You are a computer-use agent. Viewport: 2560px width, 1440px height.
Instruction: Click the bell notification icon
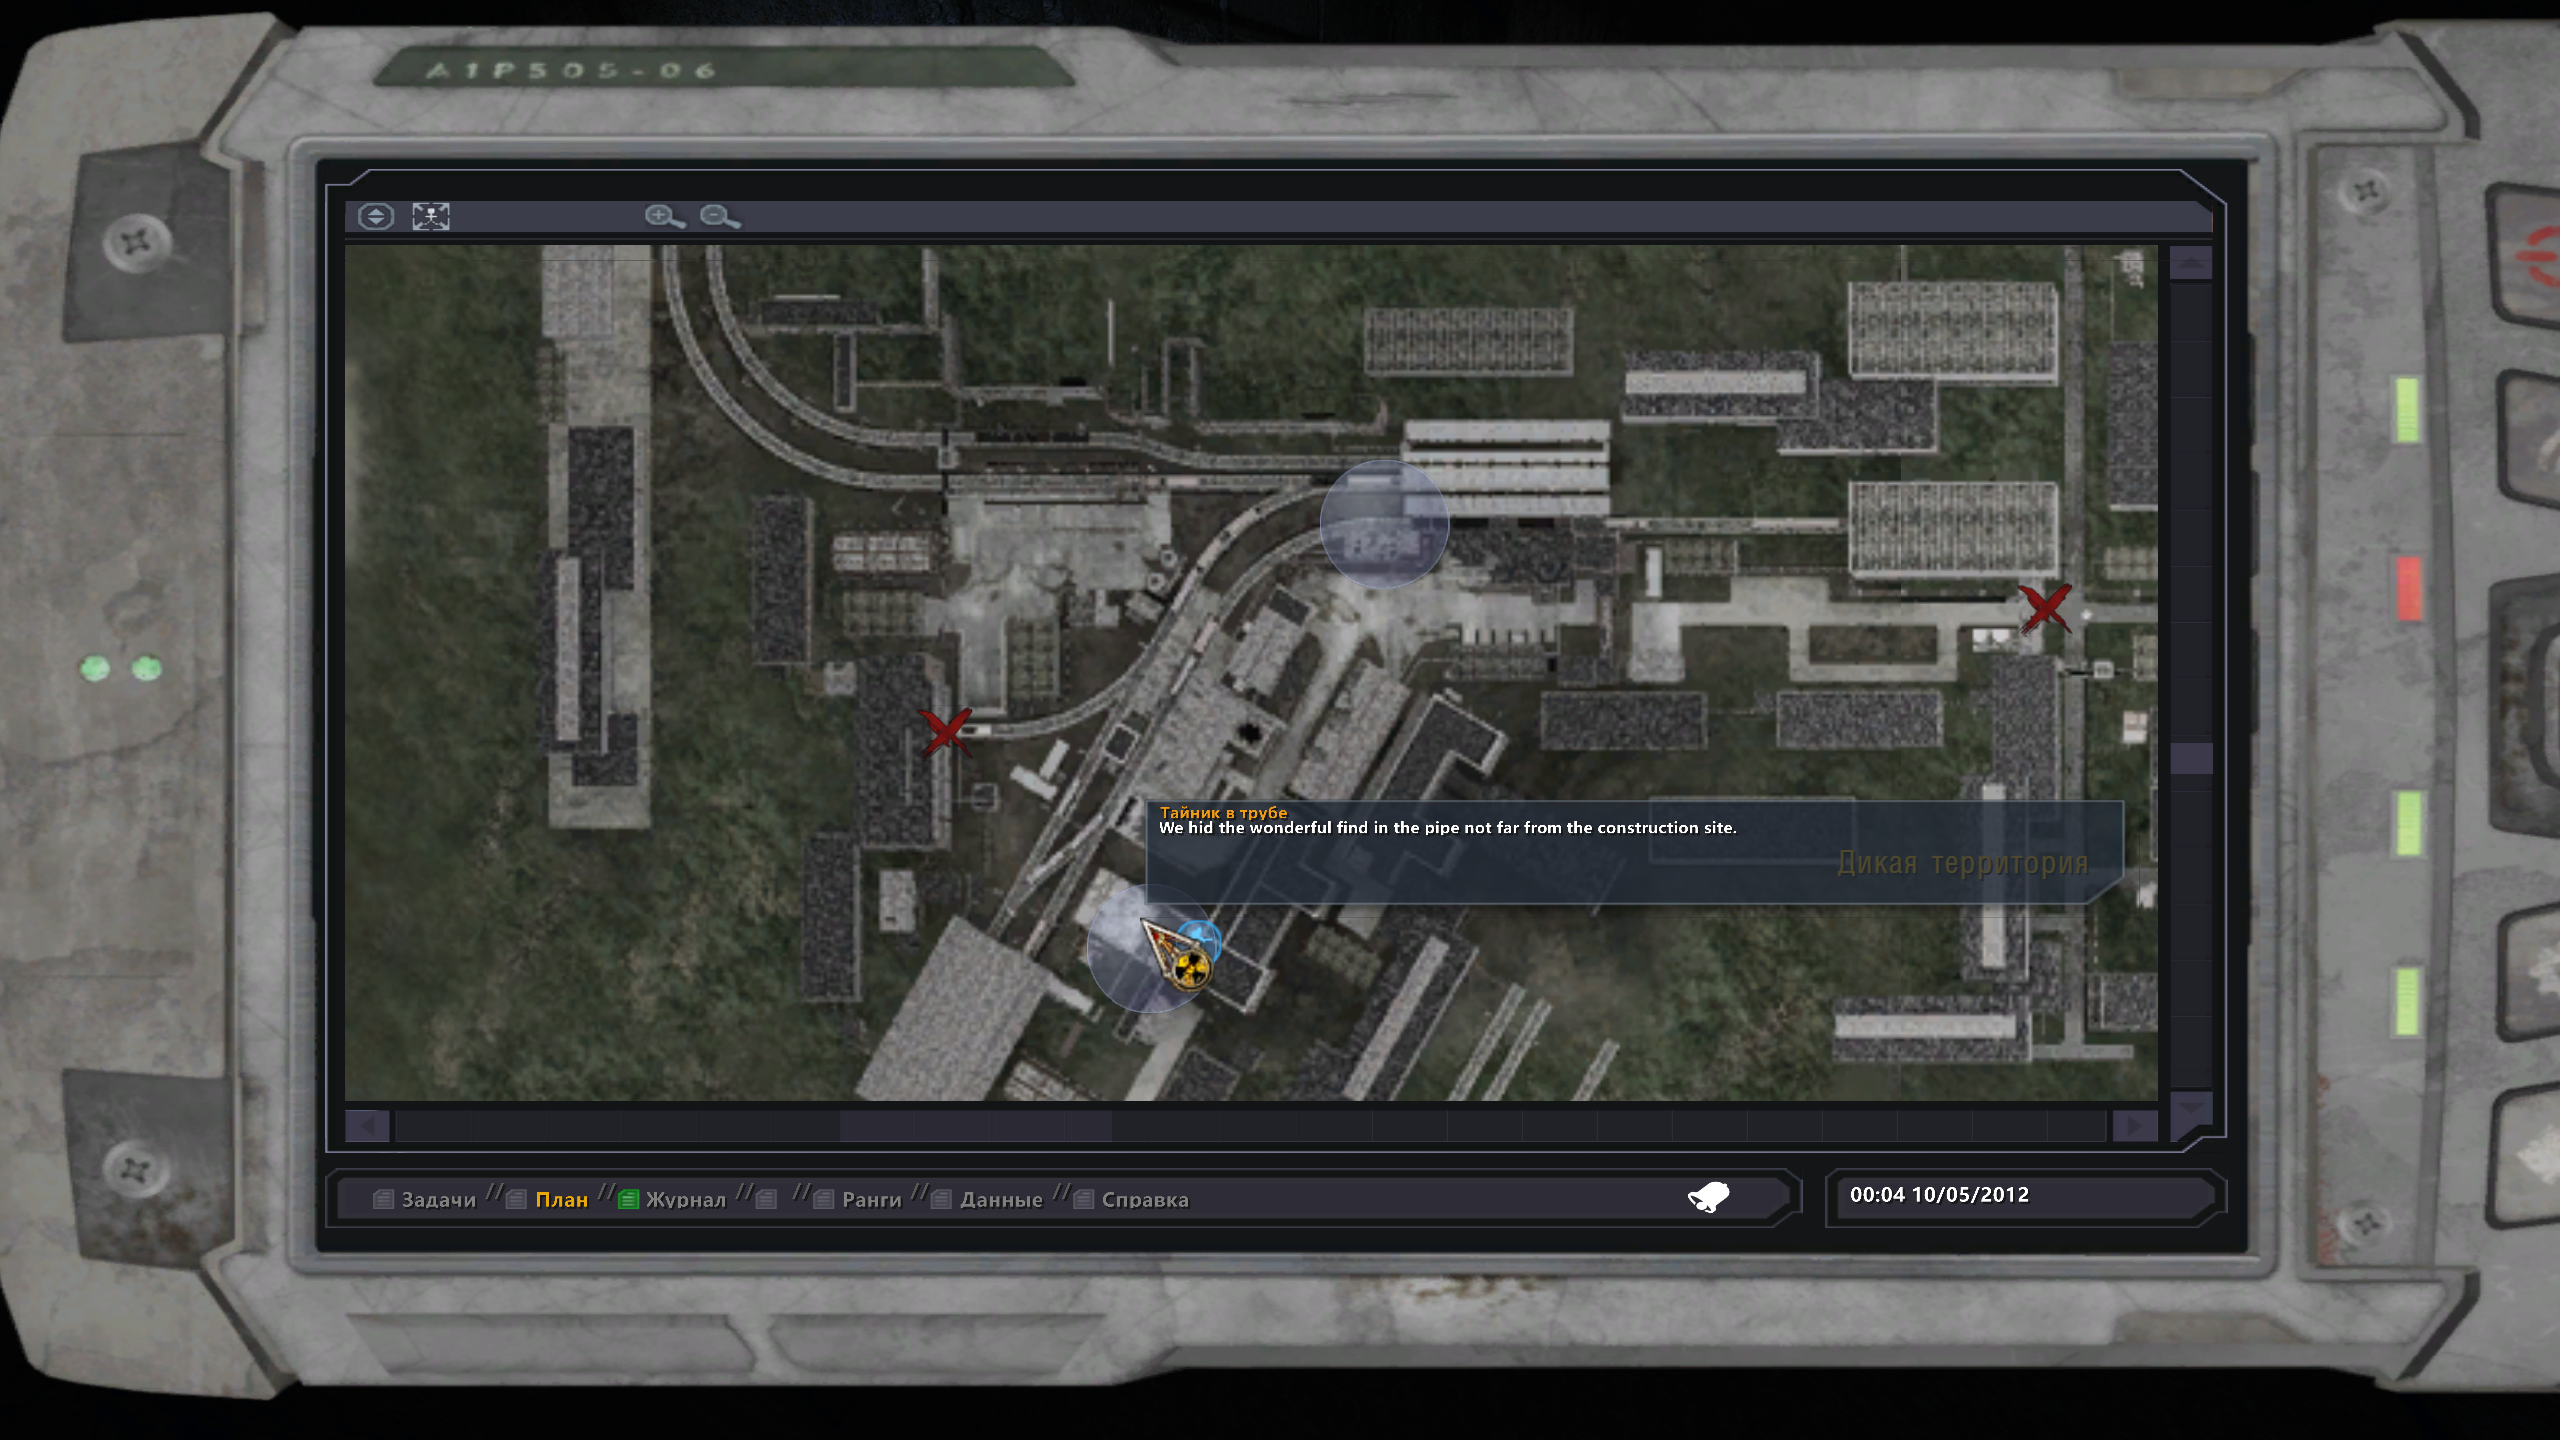coord(1708,1197)
